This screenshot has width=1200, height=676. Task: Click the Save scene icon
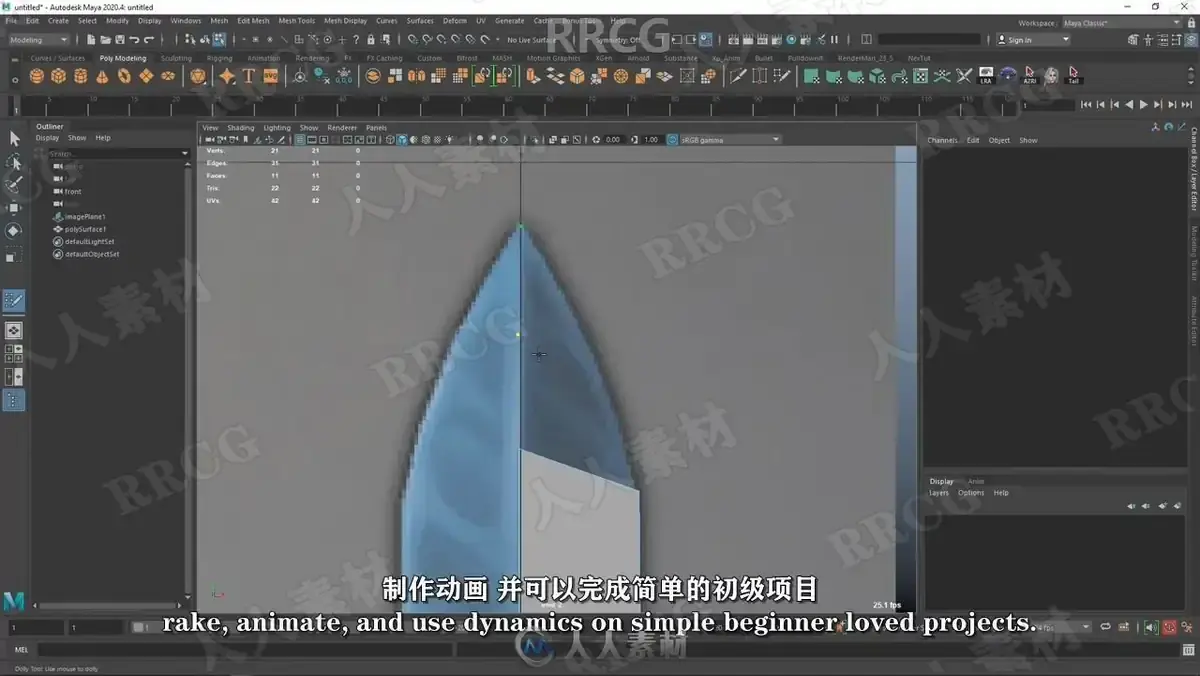click(x=120, y=40)
